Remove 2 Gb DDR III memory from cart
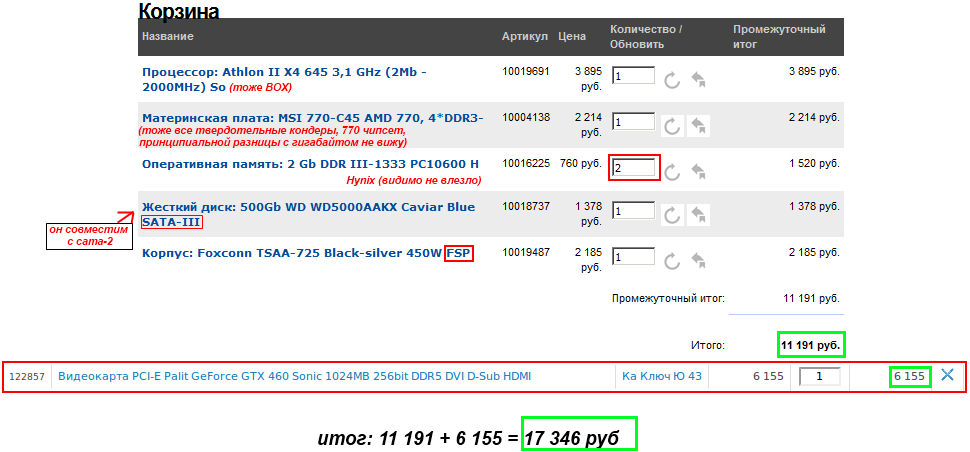This screenshot has width=970, height=452. tap(698, 172)
